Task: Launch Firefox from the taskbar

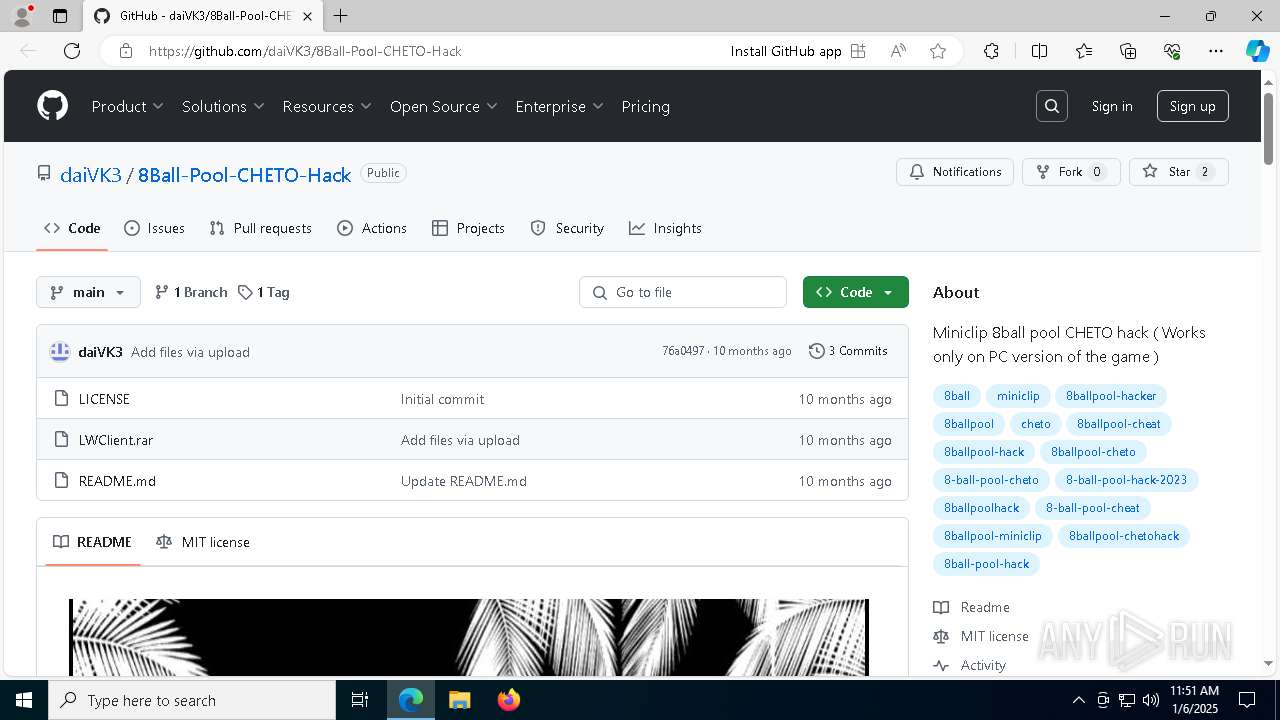Action: [508, 700]
